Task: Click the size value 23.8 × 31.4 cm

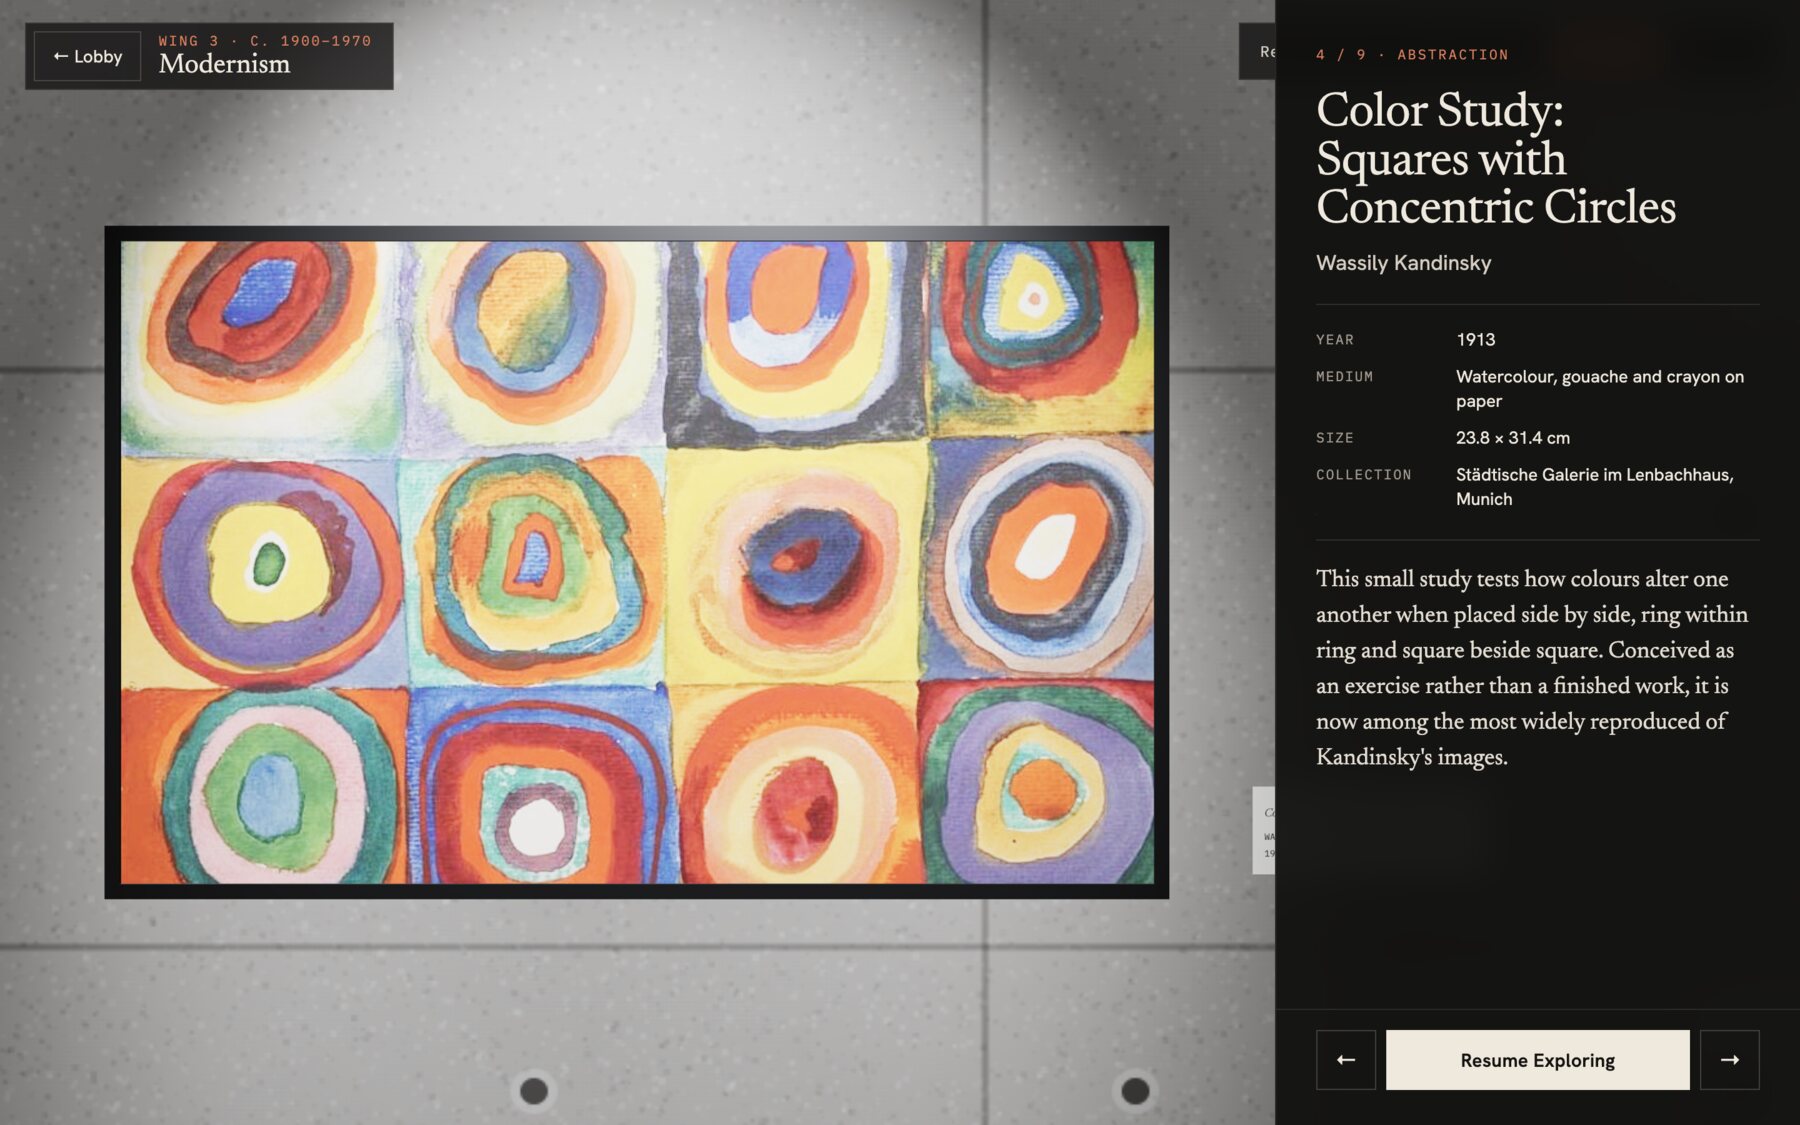Action: [1512, 438]
